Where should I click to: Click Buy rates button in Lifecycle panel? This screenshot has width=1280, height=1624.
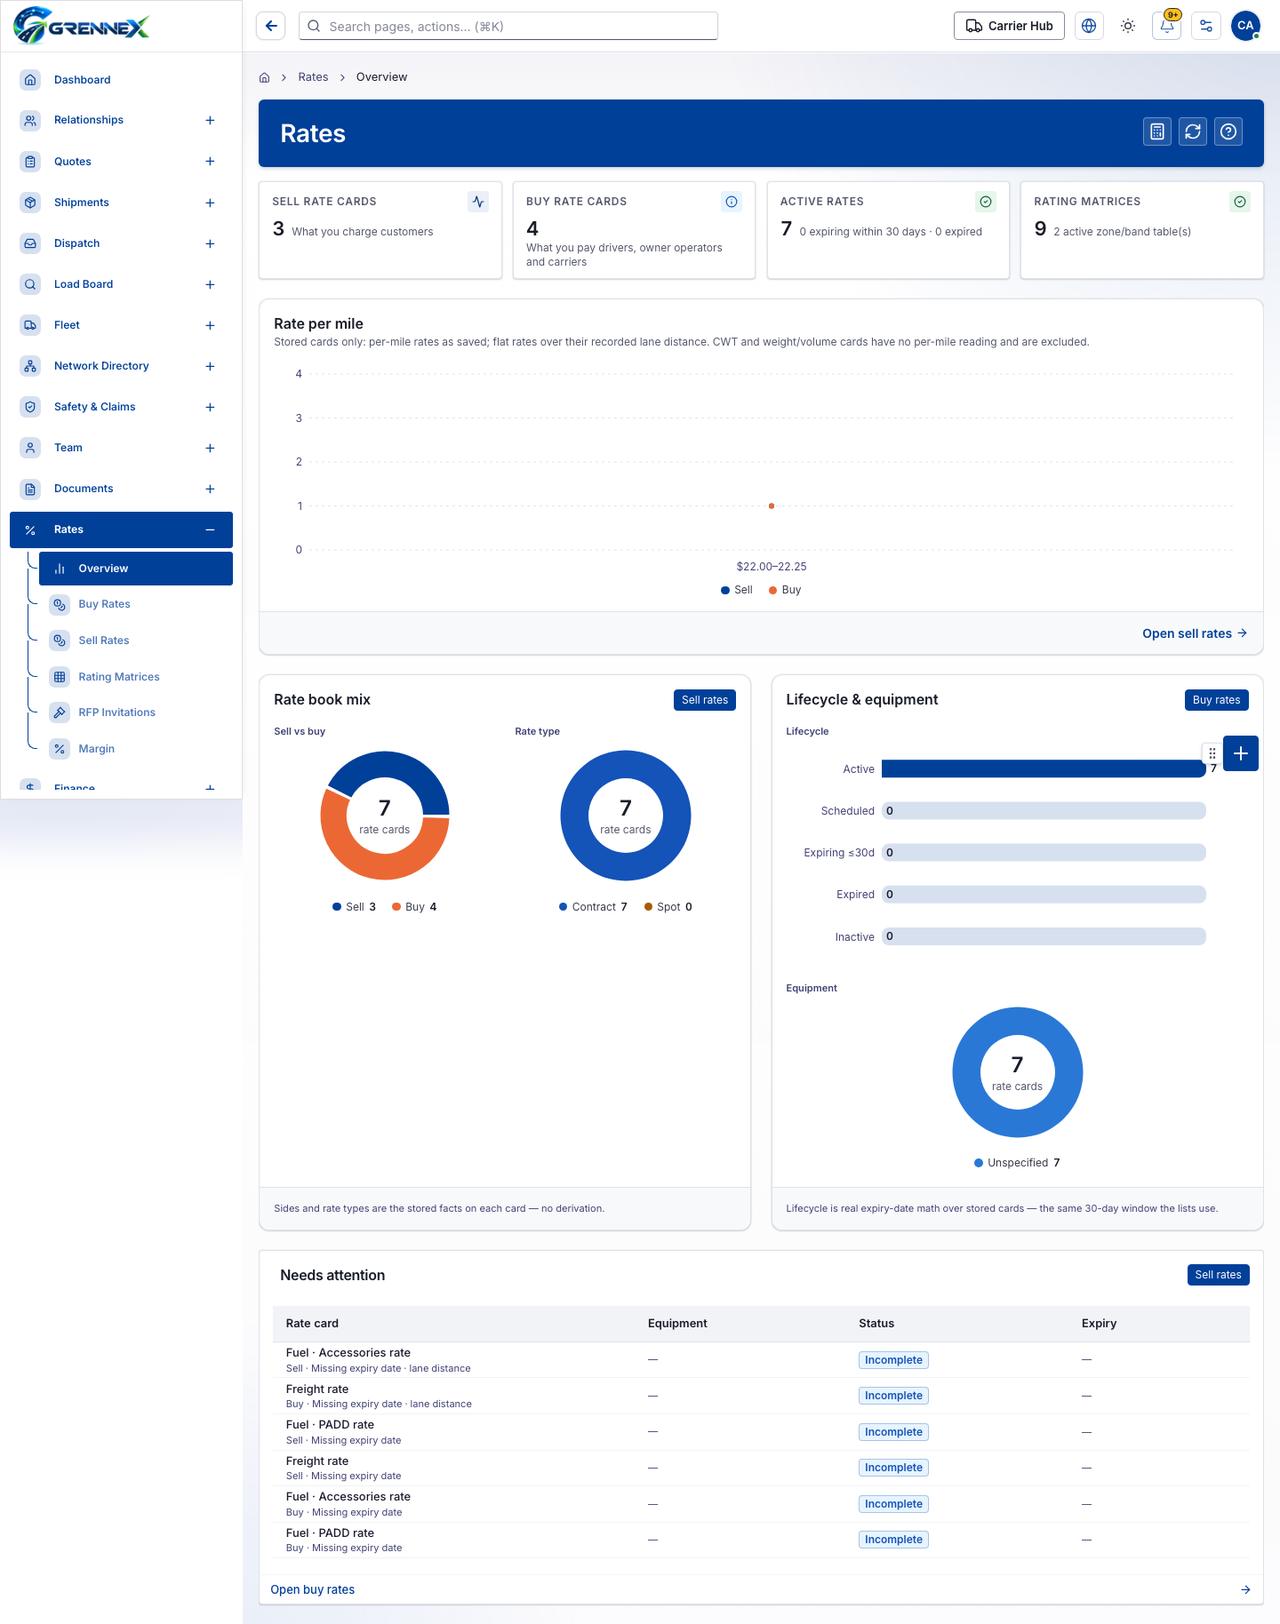(x=1216, y=700)
